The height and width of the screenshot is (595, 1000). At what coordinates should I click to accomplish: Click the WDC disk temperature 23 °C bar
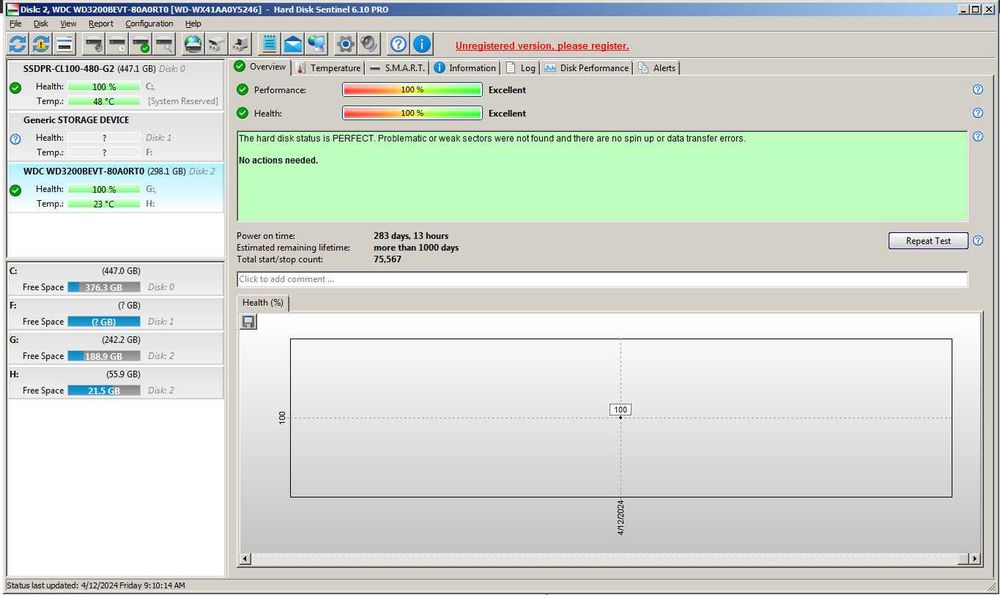104,204
